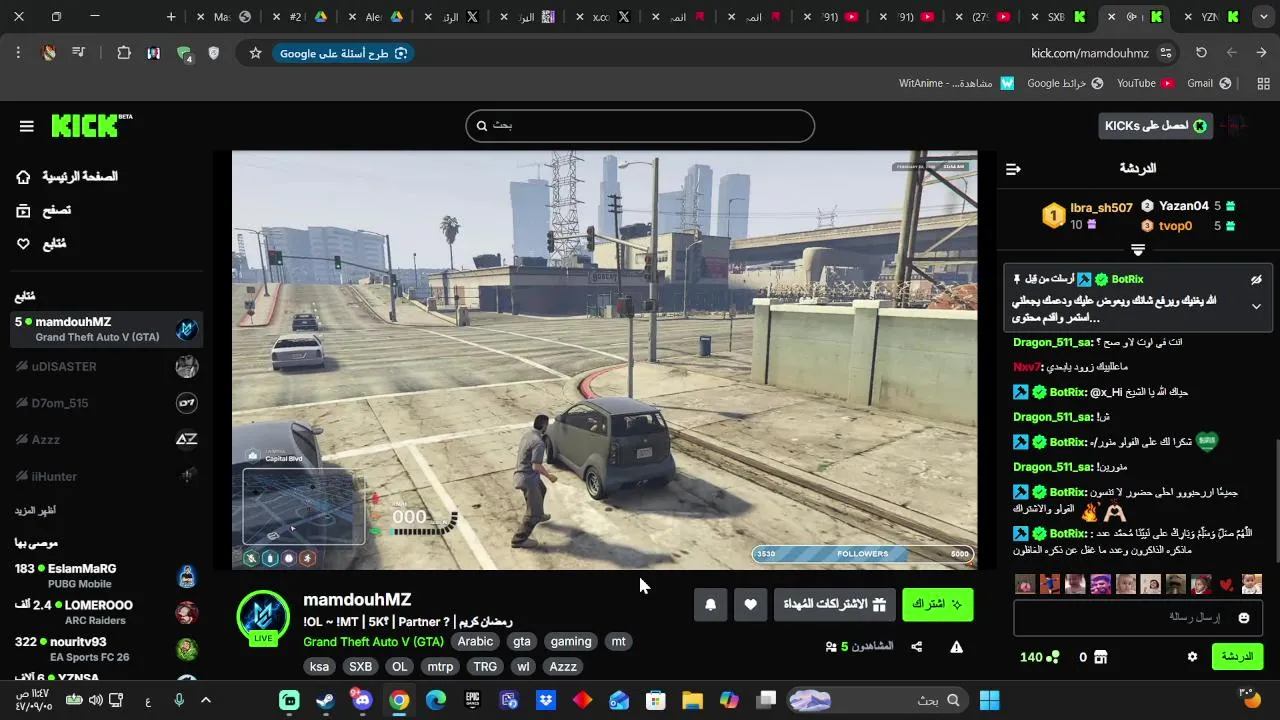Viewport: 1280px width, 720px height.
Task: Open Chrome extensions puzzle icon
Action: 124,53
